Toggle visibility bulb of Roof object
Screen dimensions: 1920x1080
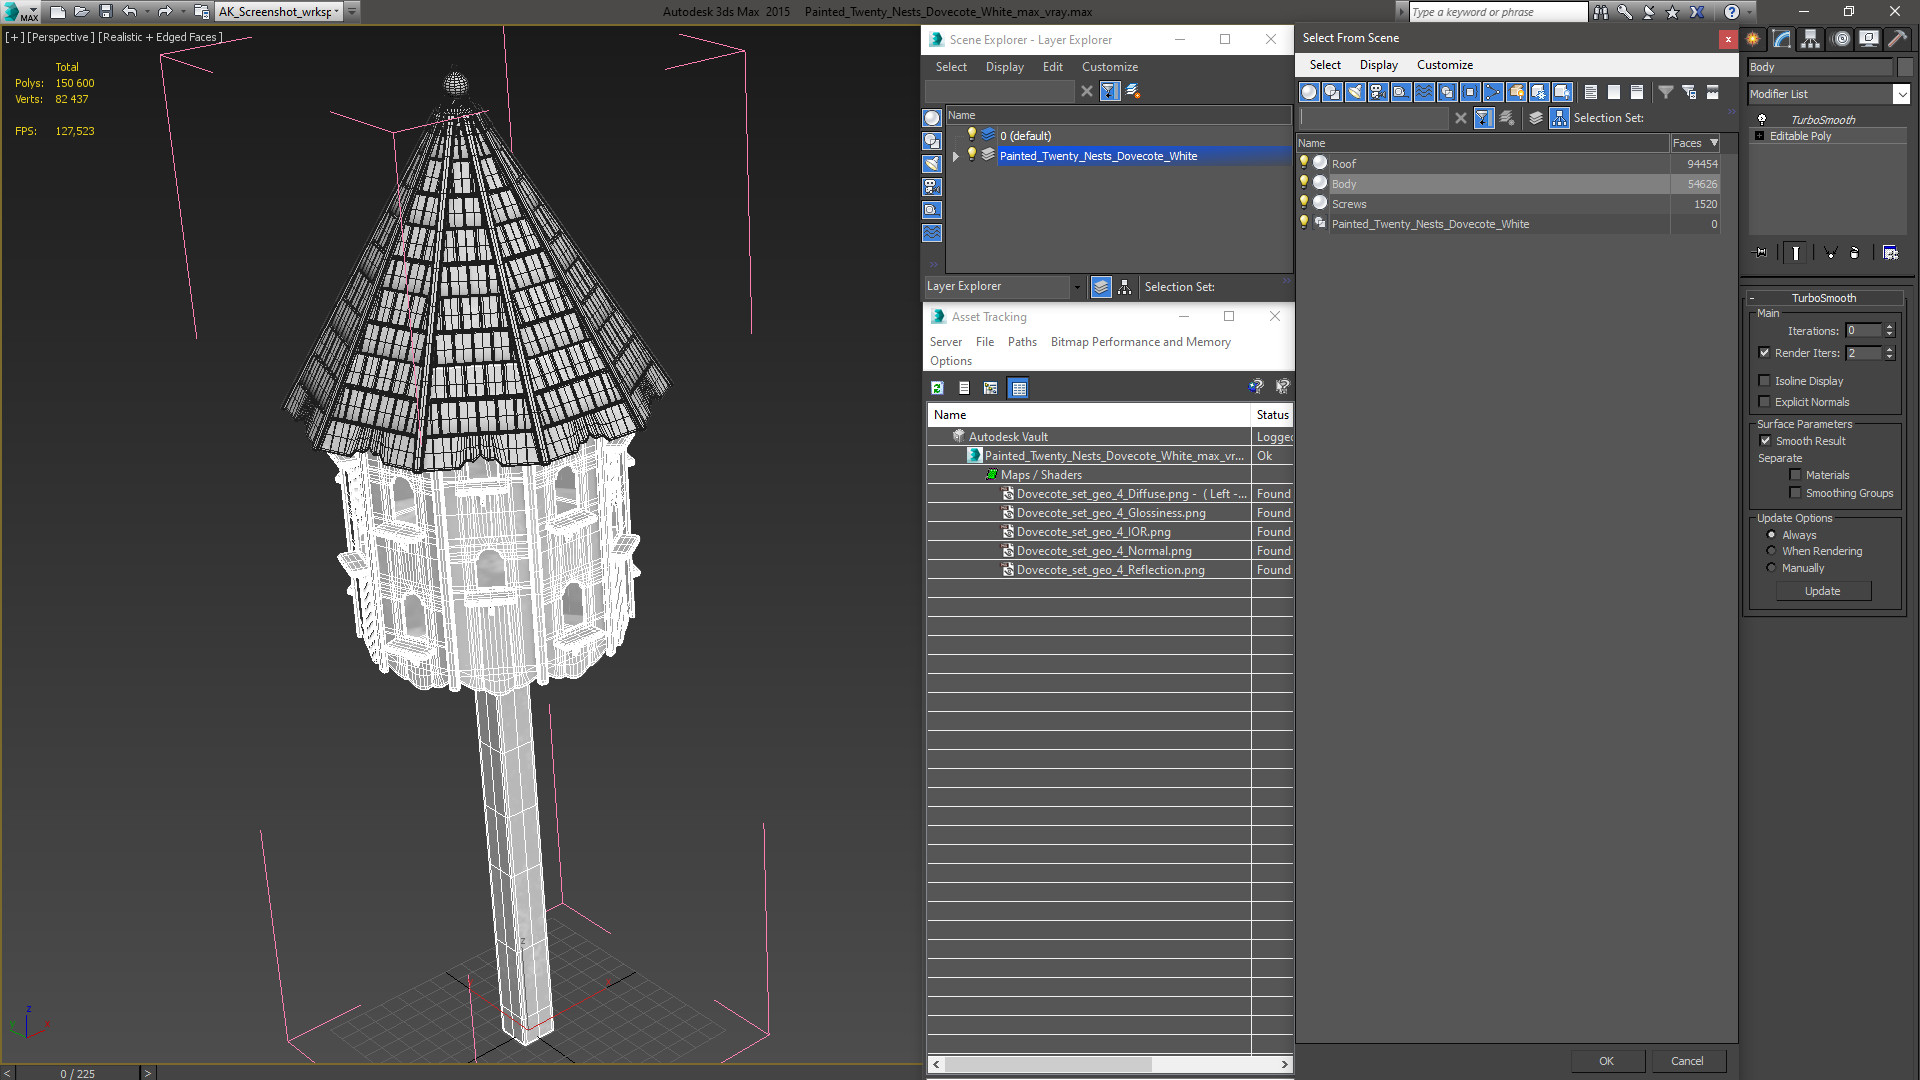pos(1304,162)
